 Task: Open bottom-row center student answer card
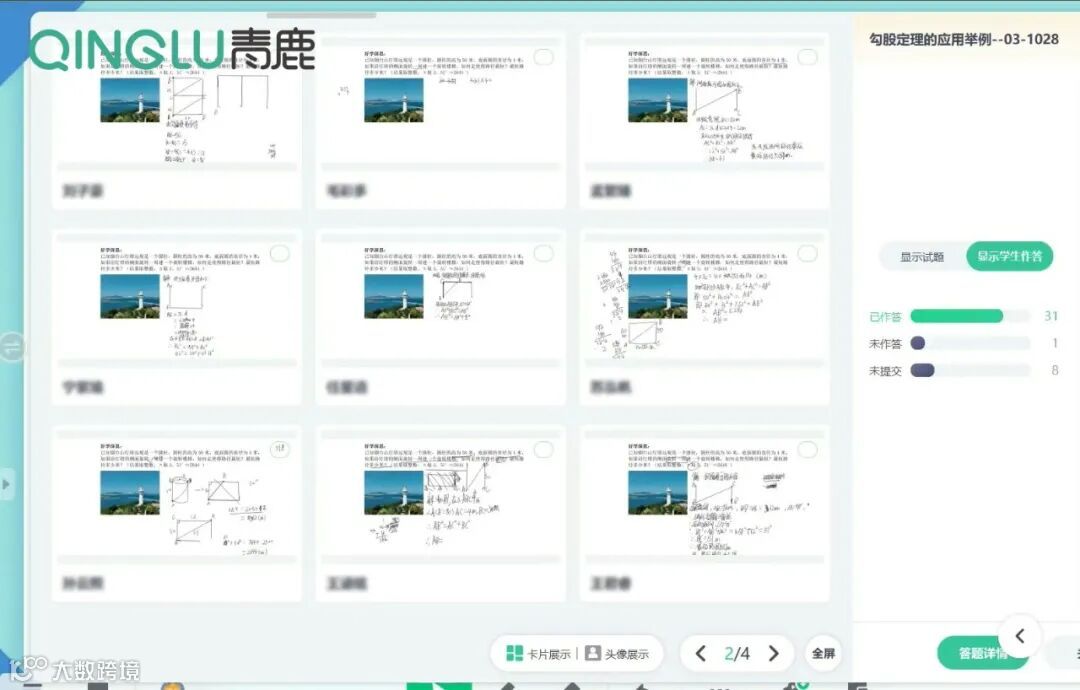click(441, 513)
